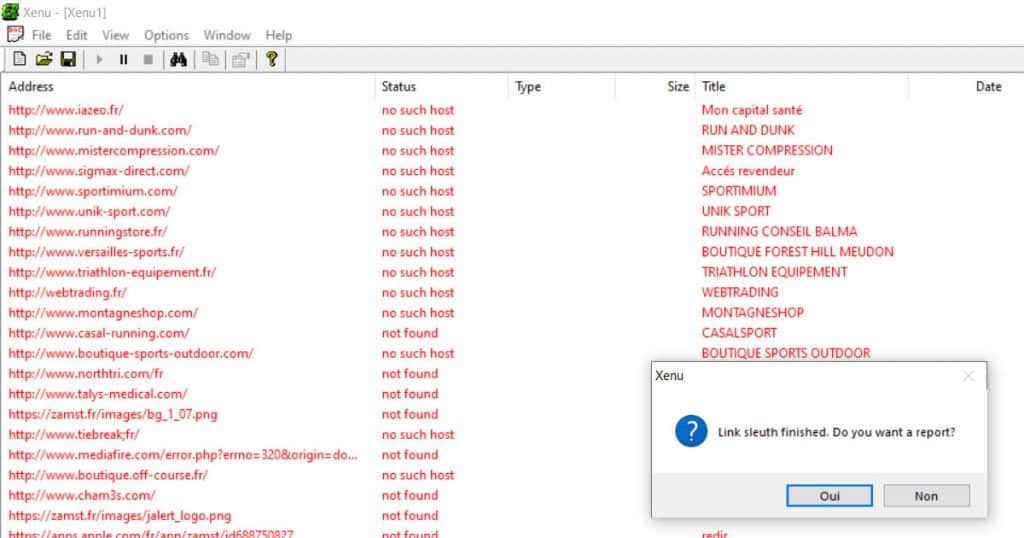The height and width of the screenshot is (538, 1024).
Task: Click the title 'Accés revendeur'
Action: point(748,170)
